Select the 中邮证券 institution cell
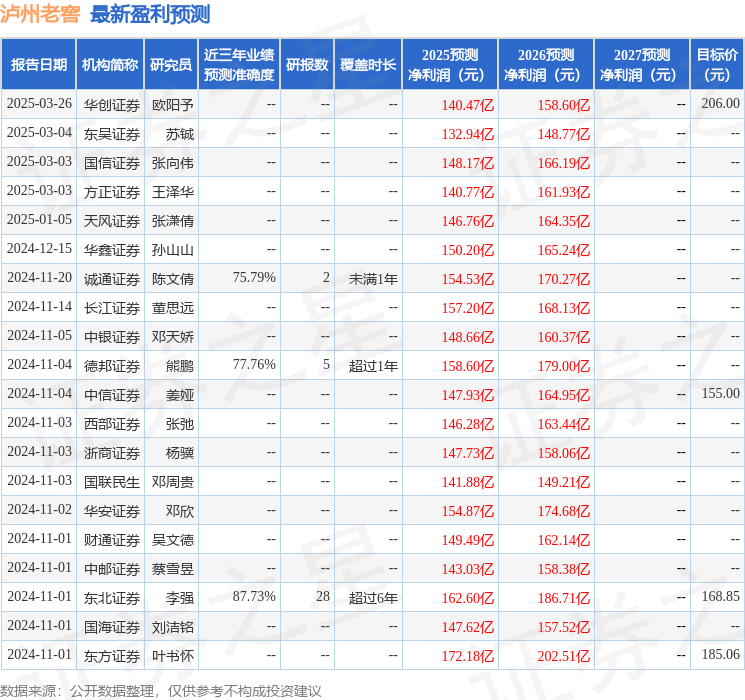The height and width of the screenshot is (700, 745). 112,569
